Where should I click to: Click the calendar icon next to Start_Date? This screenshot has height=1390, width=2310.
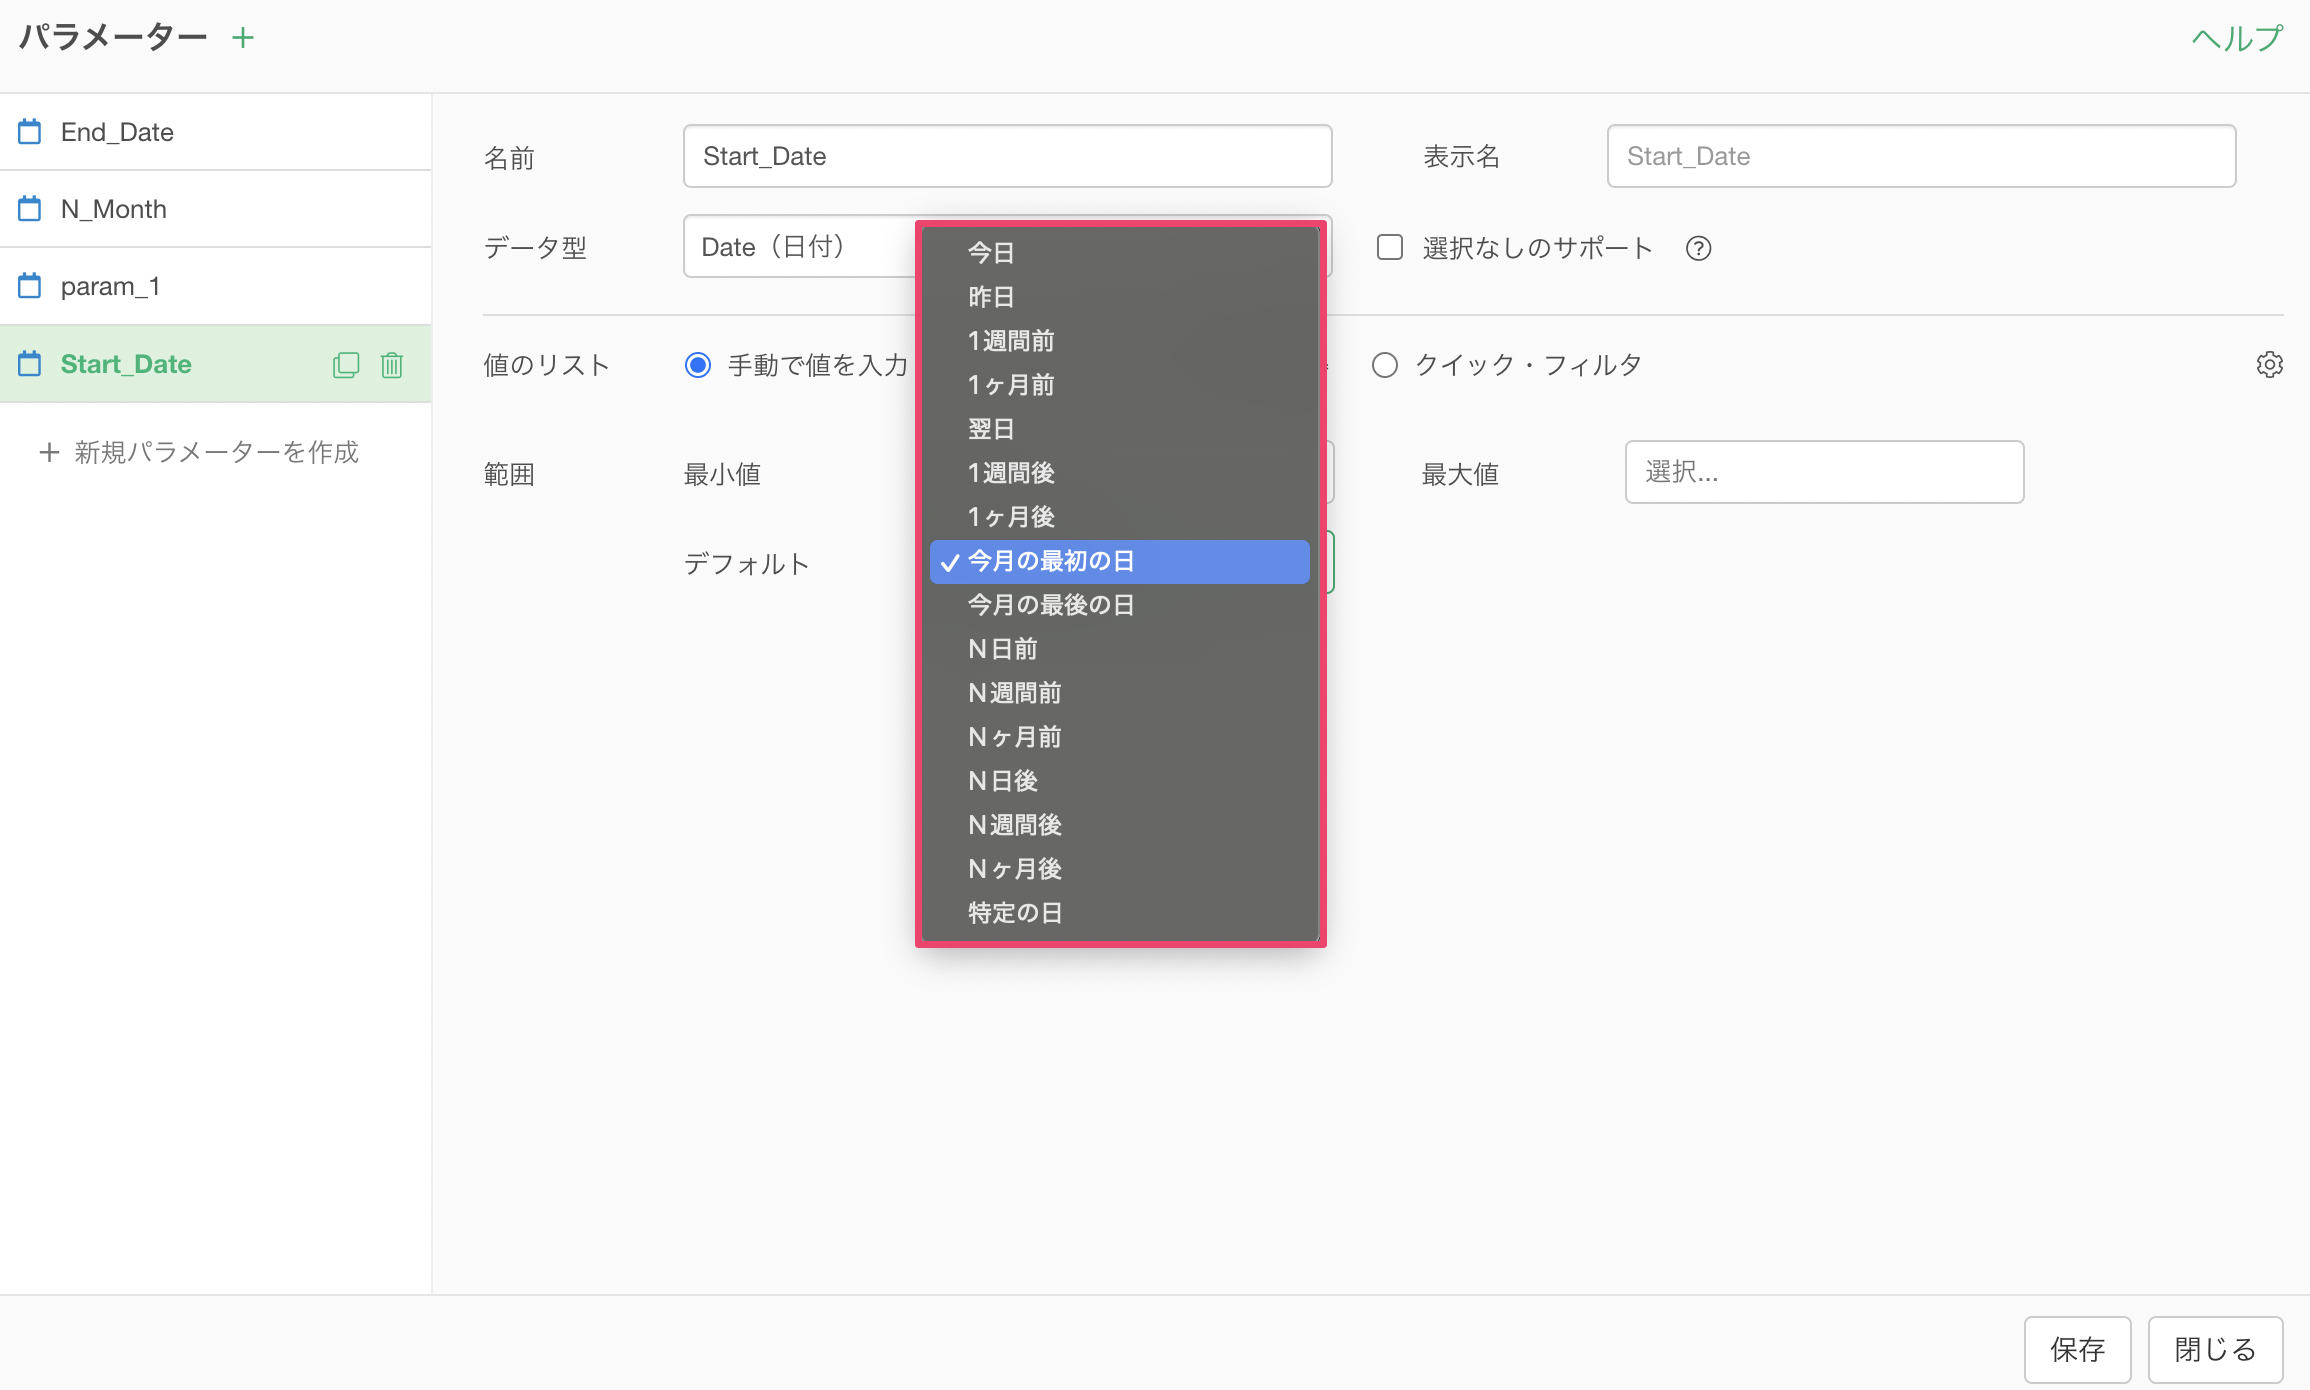pyautogui.click(x=30, y=364)
